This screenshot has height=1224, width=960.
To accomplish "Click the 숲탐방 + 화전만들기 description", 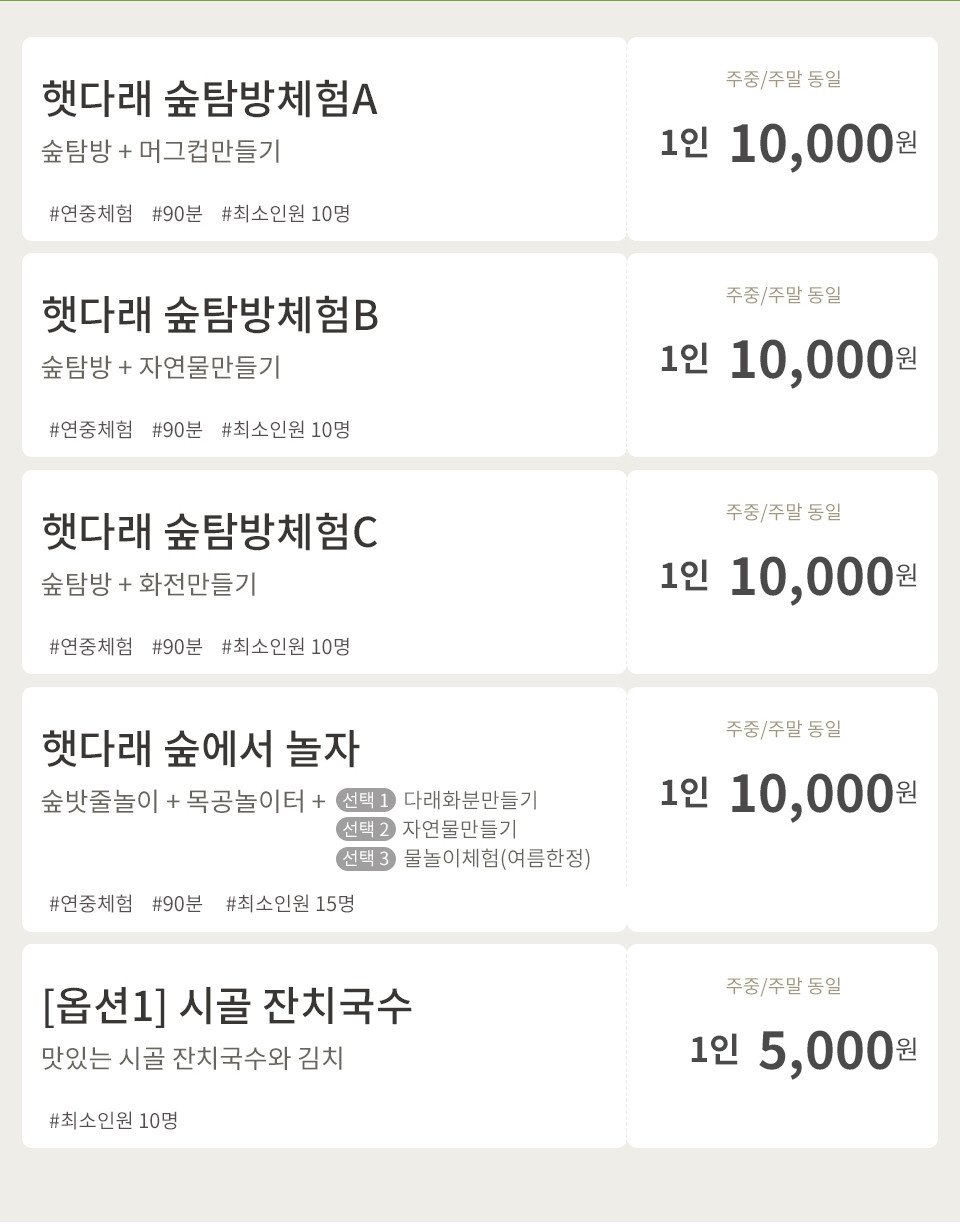I will tap(149, 583).
